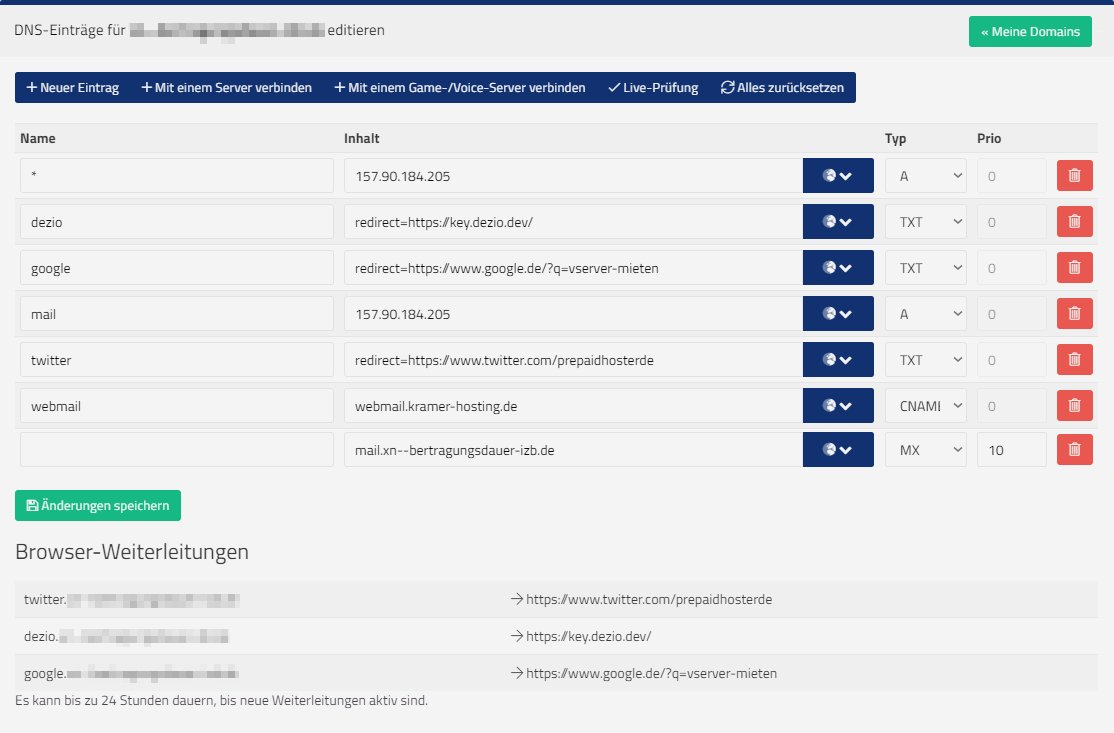Change type of wildcard * record
The height and width of the screenshot is (733, 1114).
click(x=926, y=175)
